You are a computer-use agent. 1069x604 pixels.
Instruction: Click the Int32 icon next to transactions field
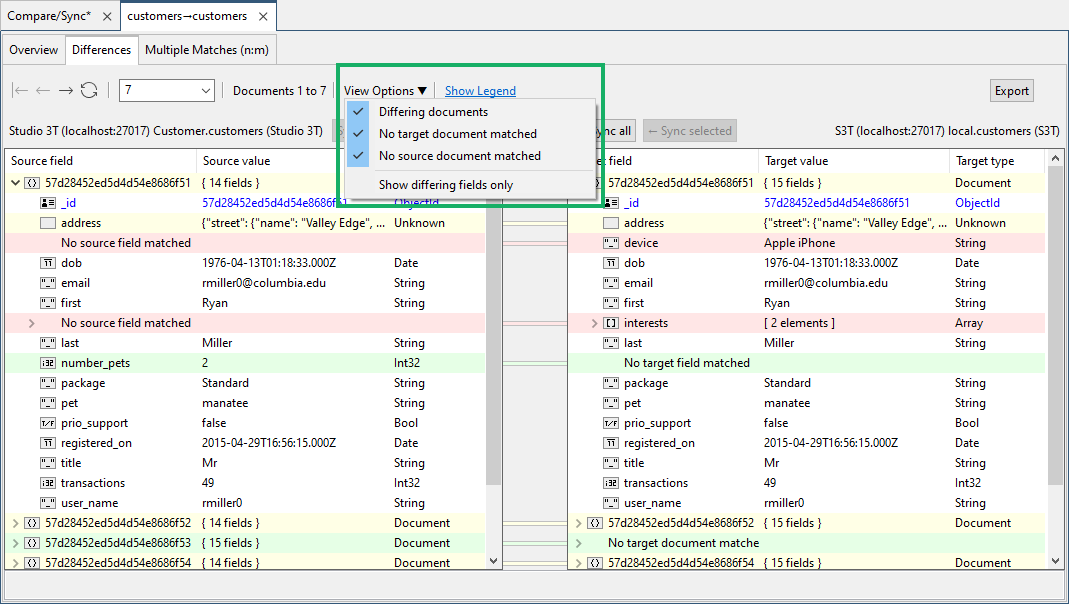click(x=46, y=482)
